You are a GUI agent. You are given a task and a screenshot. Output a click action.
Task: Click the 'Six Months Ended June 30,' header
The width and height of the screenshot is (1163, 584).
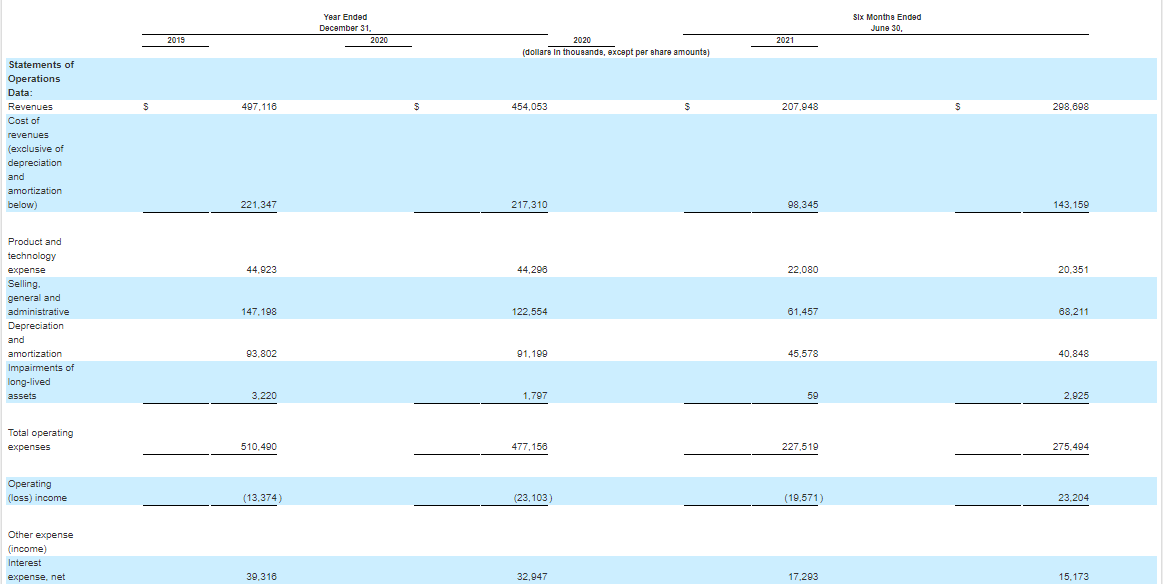(886, 22)
